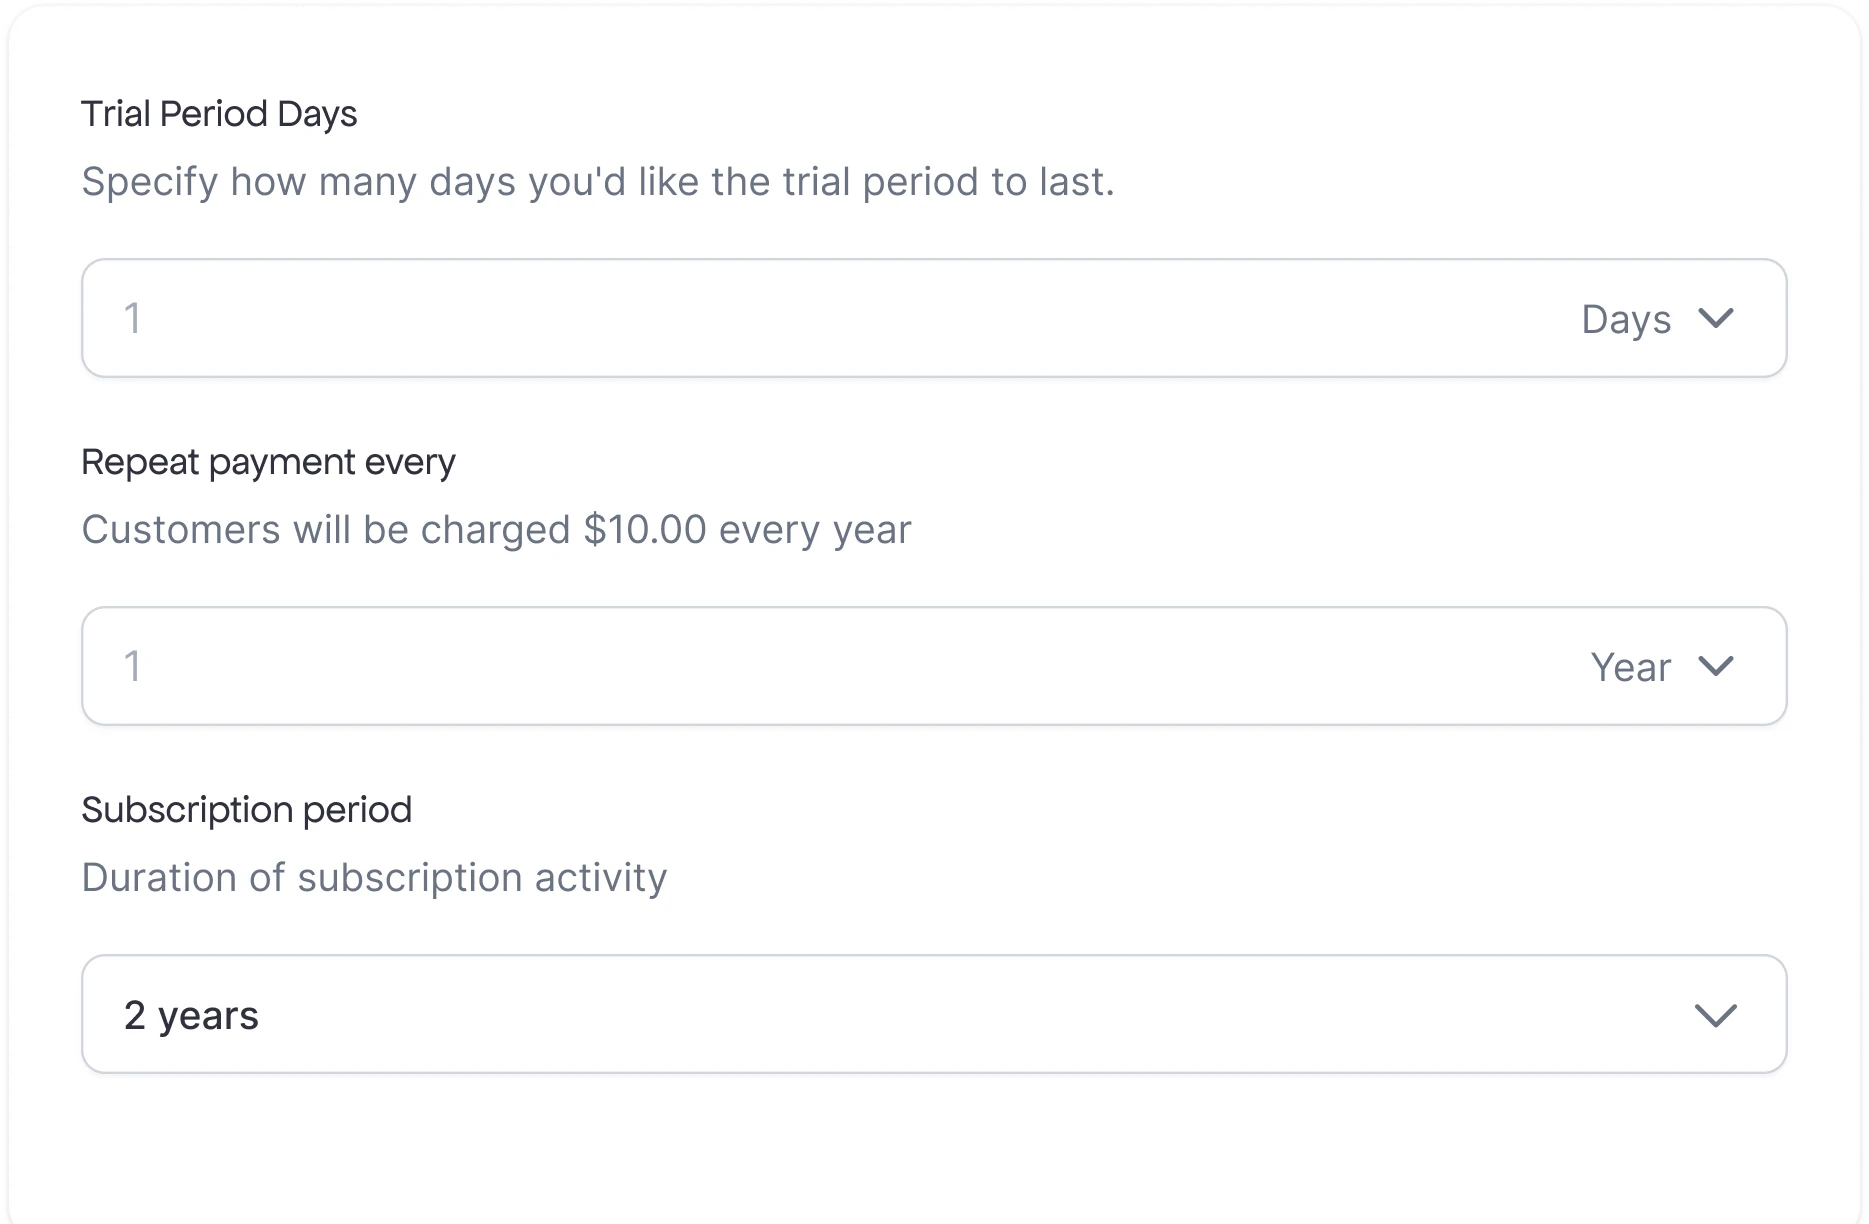Image resolution: width=1869 pixels, height=1224 pixels.
Task: Click the Year dropdown chevron icon
Action: click(x=1717, y=667)
